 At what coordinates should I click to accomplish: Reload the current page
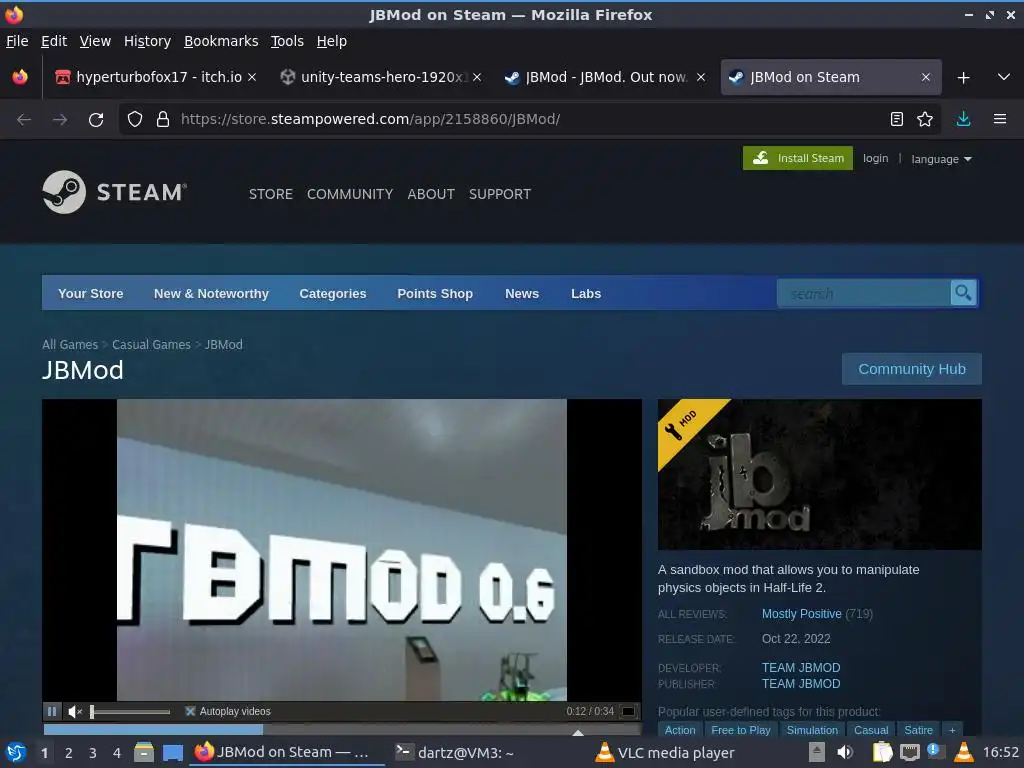96,120
